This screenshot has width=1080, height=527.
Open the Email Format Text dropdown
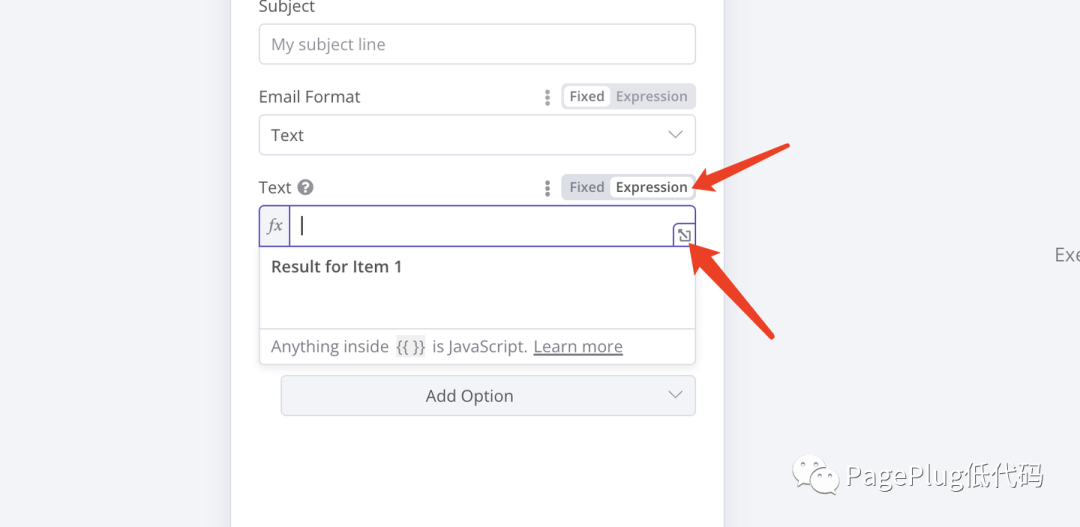coord(460,135)
